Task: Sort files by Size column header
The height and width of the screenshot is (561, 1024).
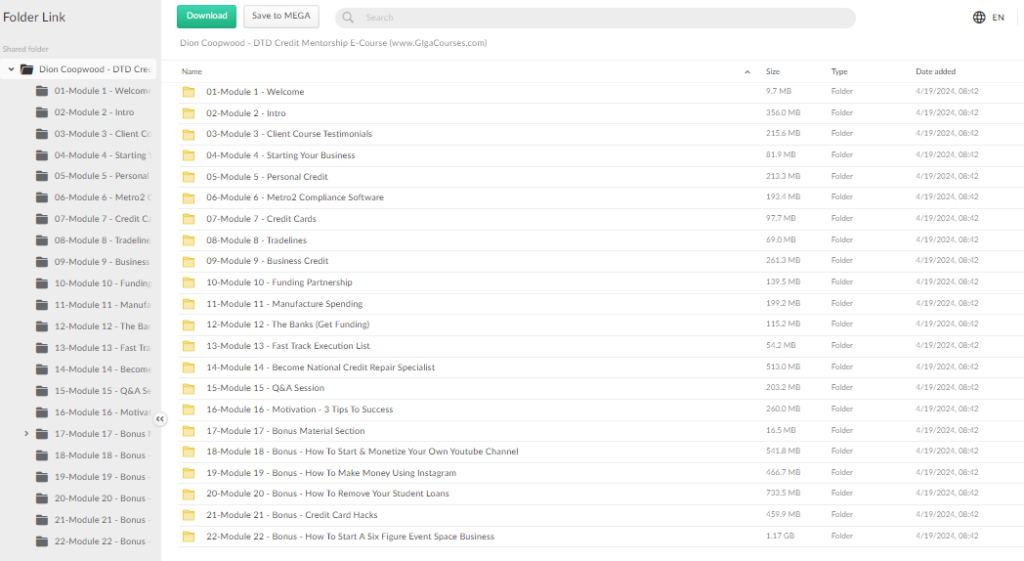Action: [773, 72]
